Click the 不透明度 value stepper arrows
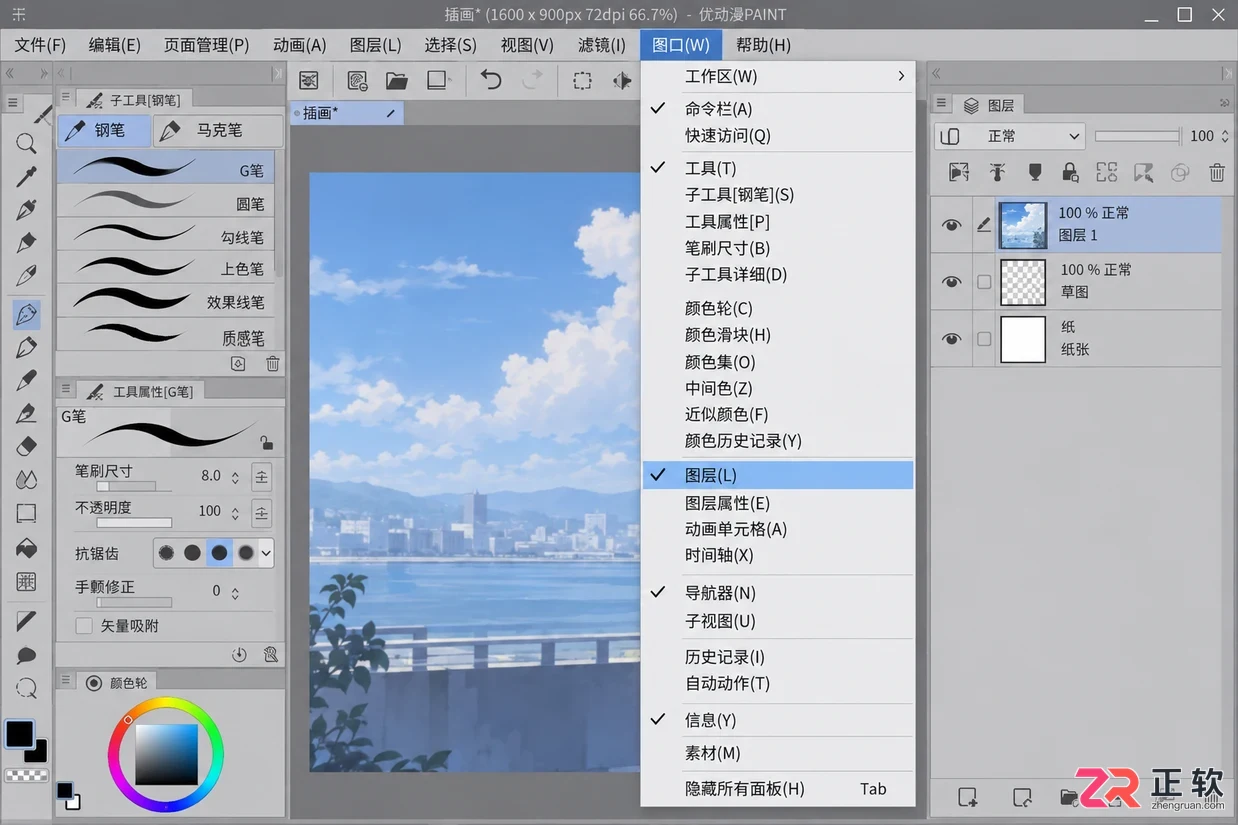Screen dimensions: 1238x825 [235, 512]
